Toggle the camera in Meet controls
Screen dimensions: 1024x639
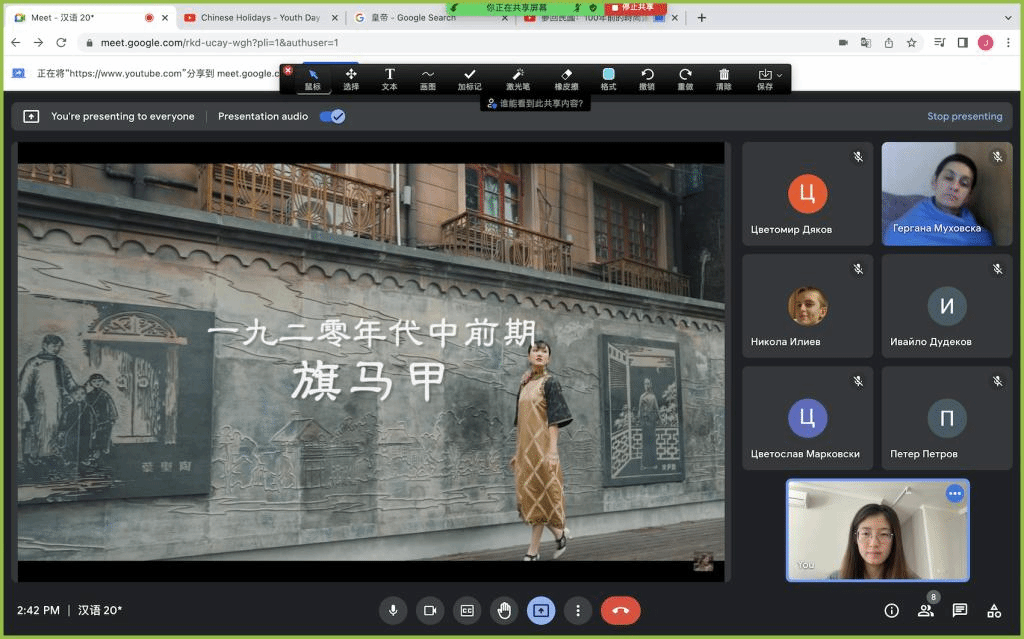[430, 610]
